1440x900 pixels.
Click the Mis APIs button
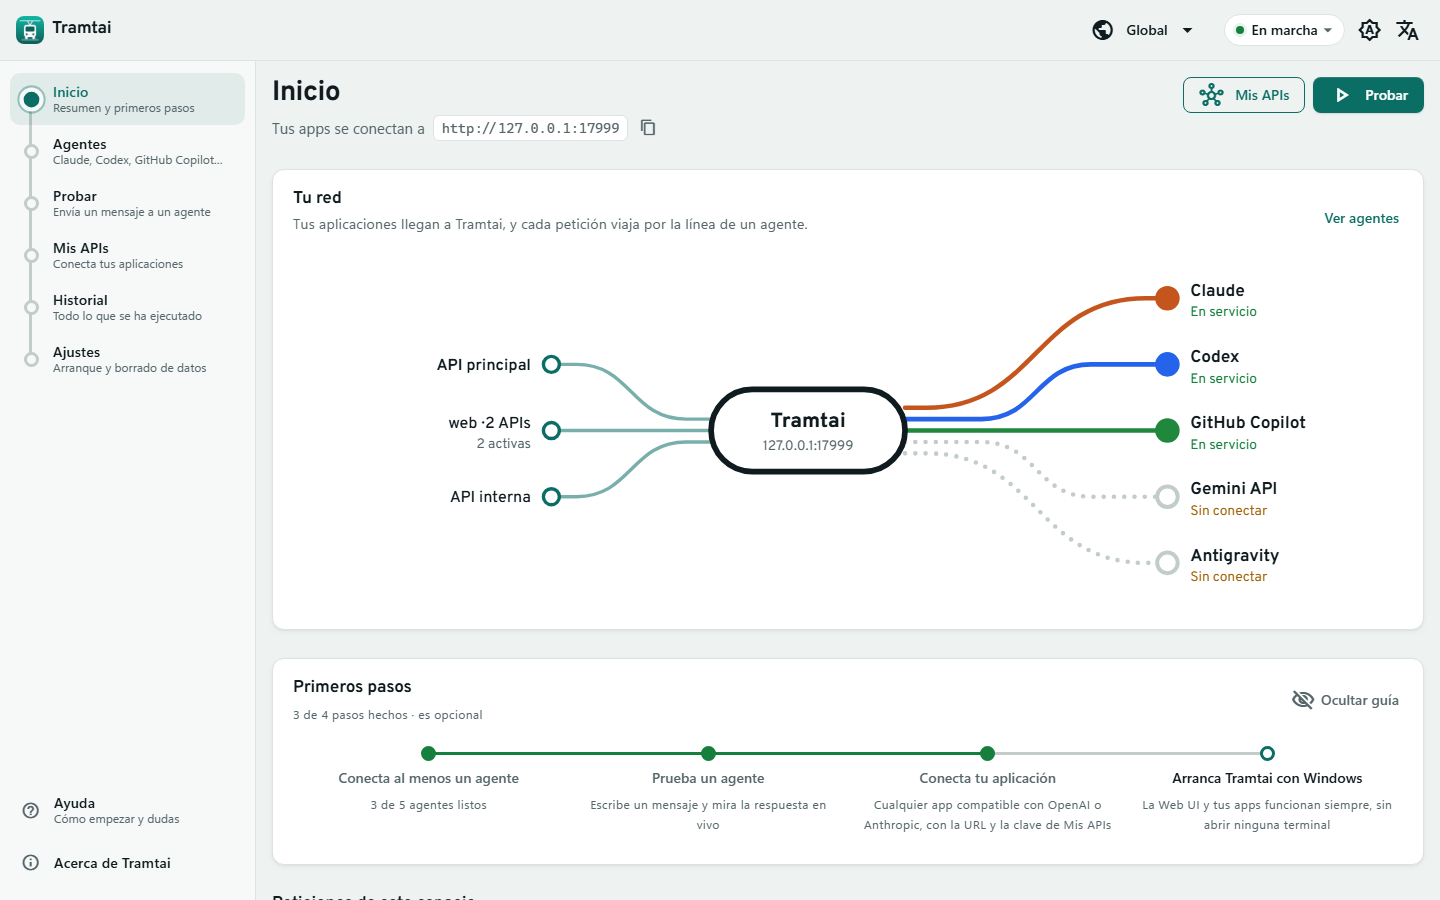pos(1244,95)
